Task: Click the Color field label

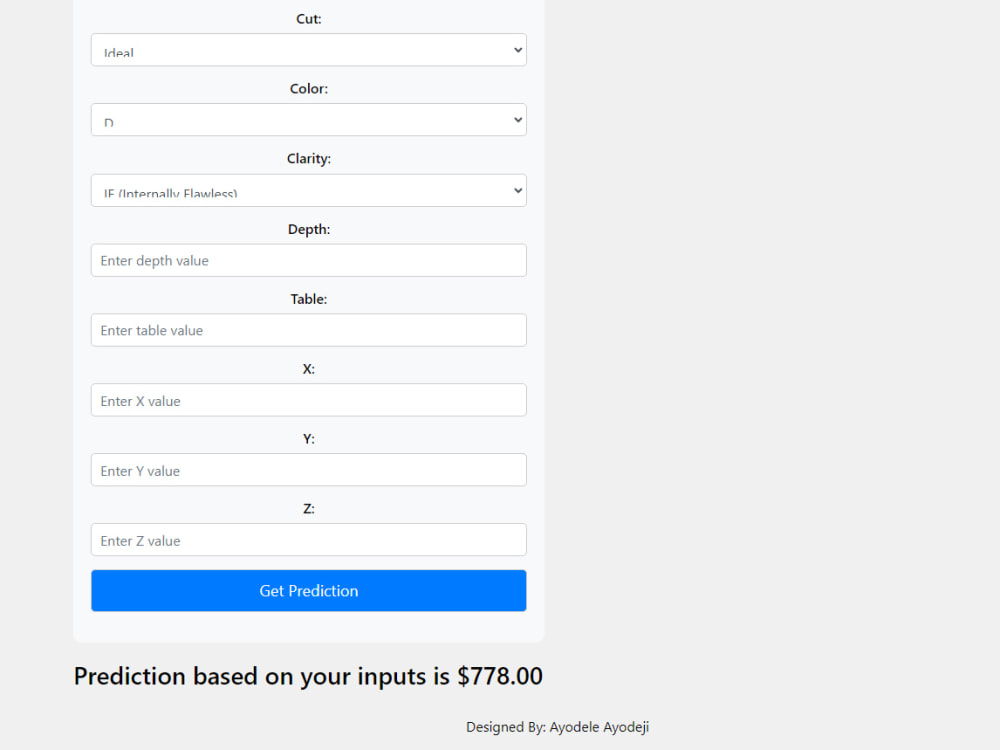Action: click(309, 89)
